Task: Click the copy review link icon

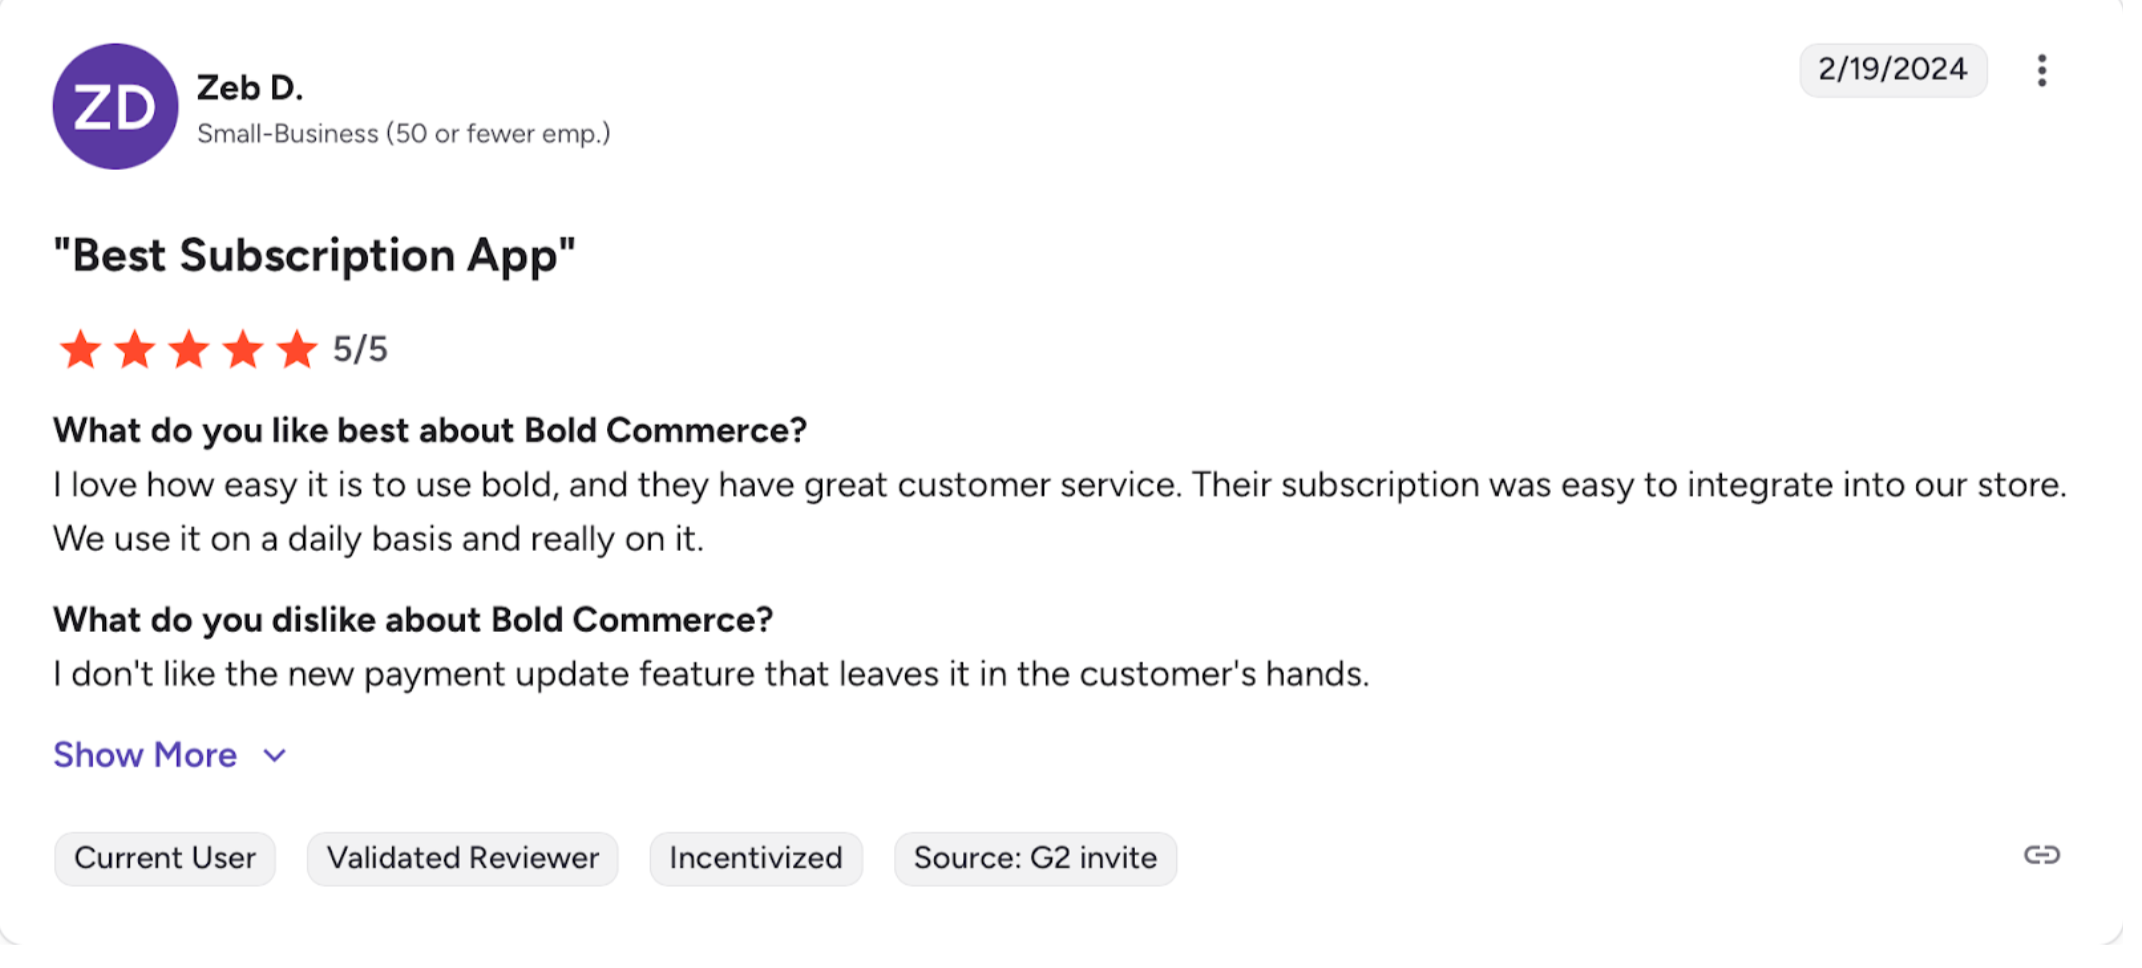Action: tap(2041, 856)
